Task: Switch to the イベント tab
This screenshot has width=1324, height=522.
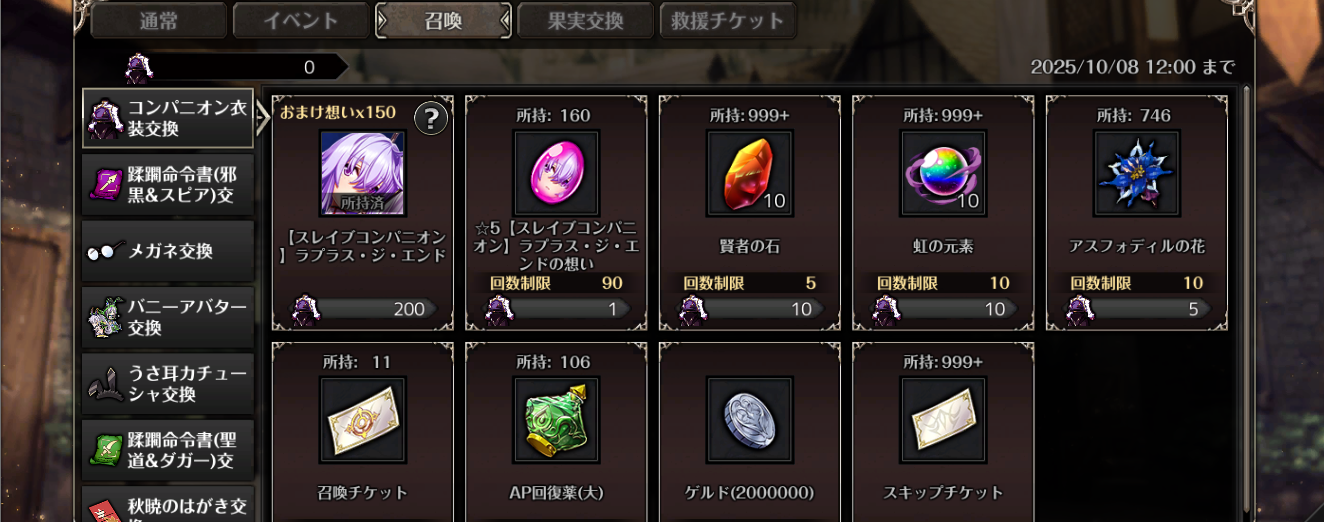Action: click(x=301, y=20)
